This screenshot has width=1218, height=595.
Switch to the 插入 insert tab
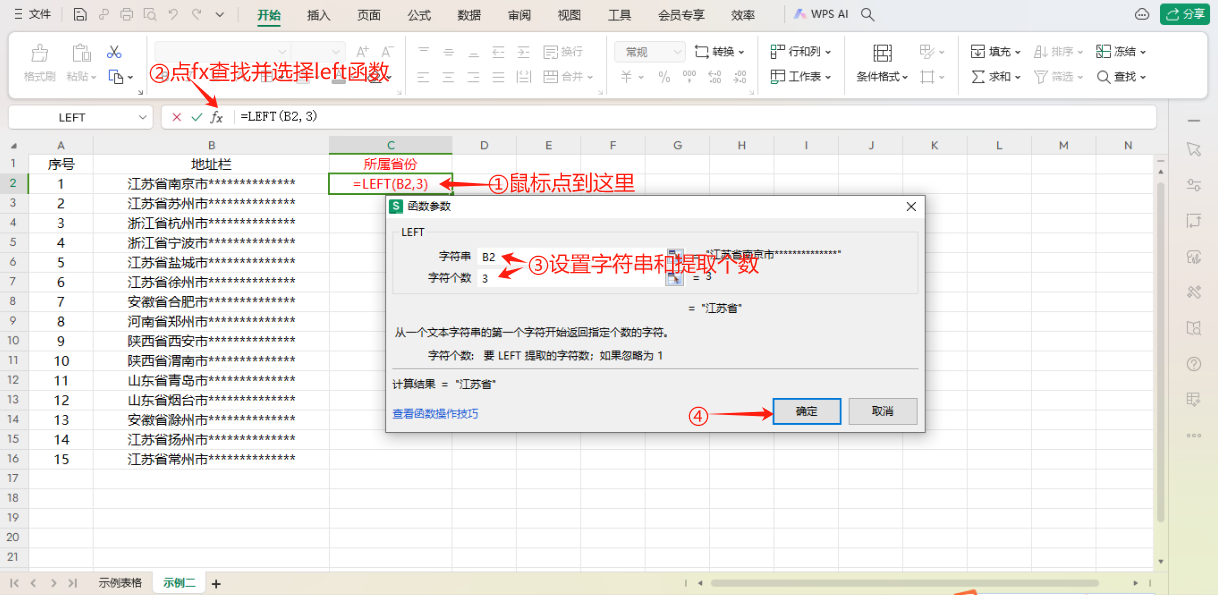[319, 15]
